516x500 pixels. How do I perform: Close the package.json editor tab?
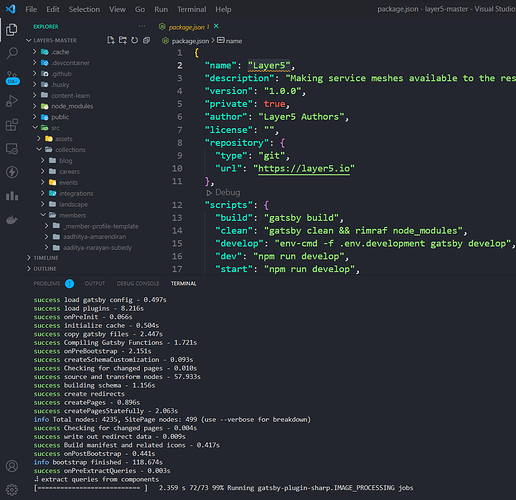(x=216, y=26)
